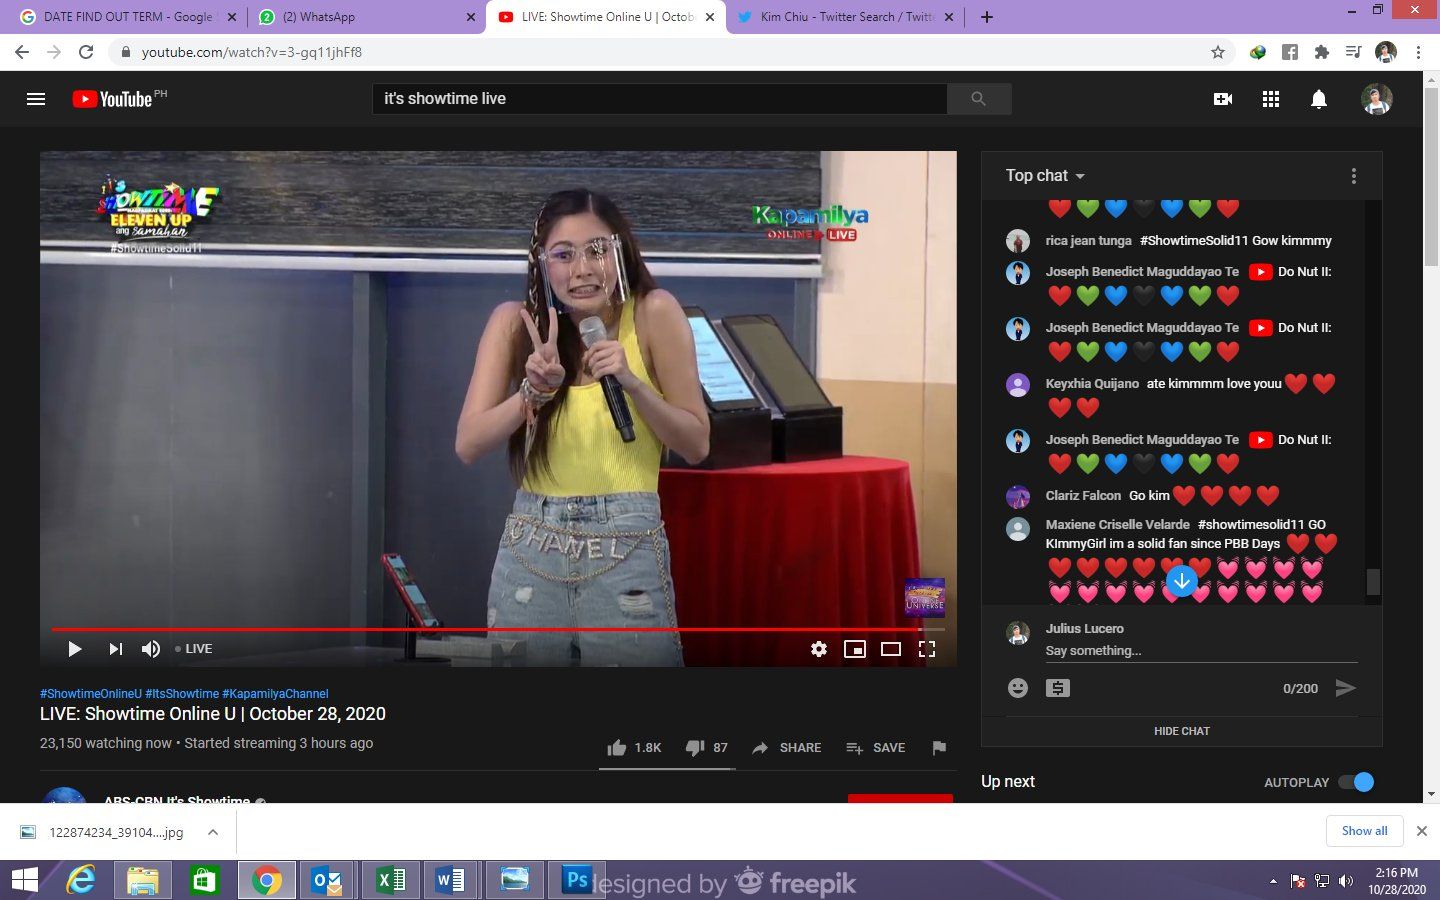Open the emoji picker in chat
Viewport: 1440px width, 900px height.
tap(1018, 688)
